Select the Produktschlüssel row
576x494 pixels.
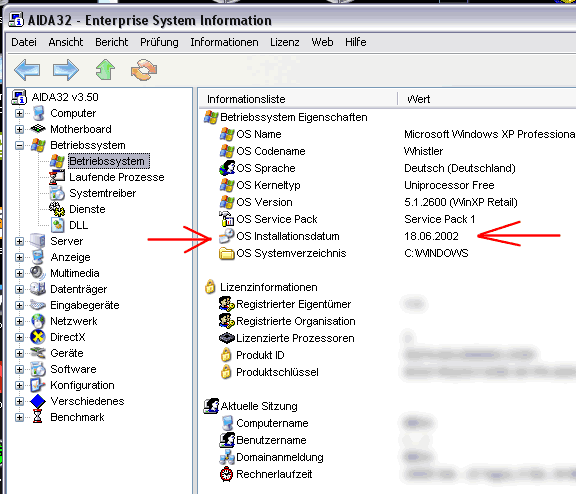277,372
